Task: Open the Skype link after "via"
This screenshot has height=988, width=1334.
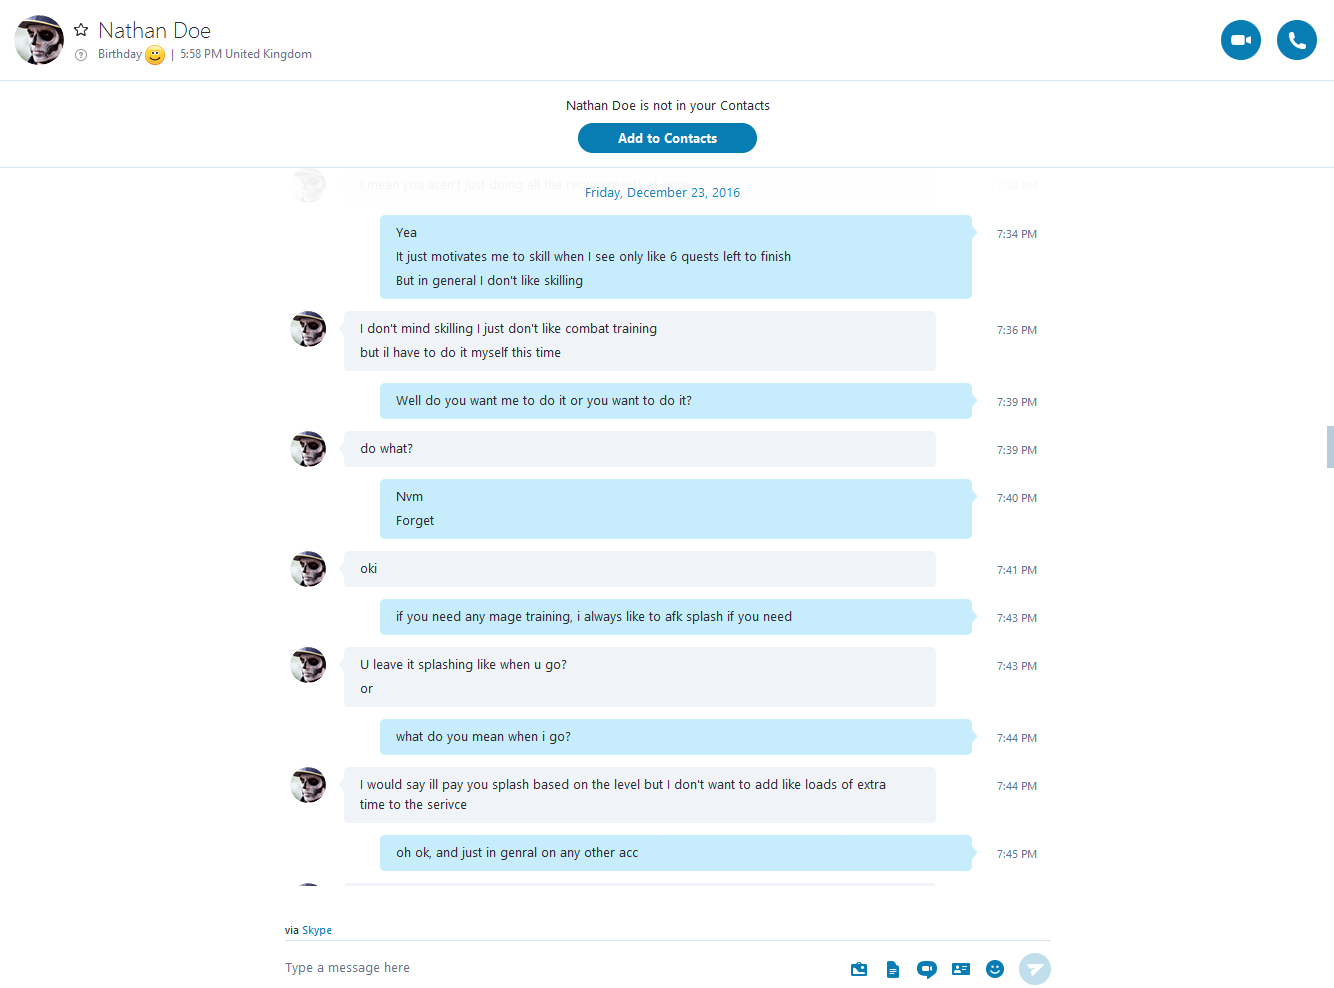Action: click(317, 930)
